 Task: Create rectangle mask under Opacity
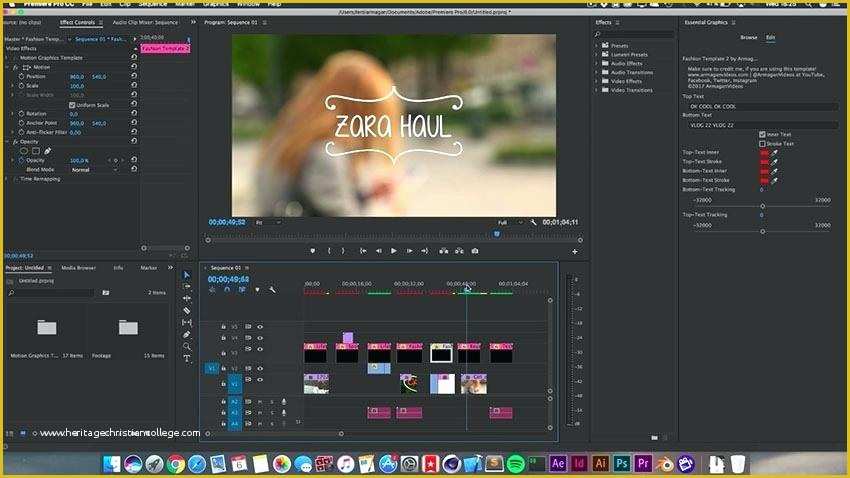pyautogui.click(x=36, y=151)
